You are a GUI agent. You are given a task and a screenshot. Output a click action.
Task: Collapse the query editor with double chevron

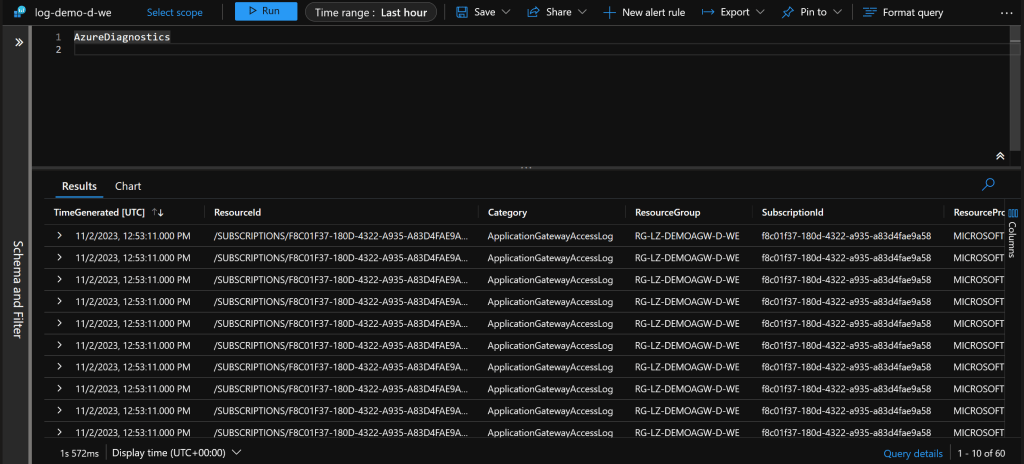point(999,156)
